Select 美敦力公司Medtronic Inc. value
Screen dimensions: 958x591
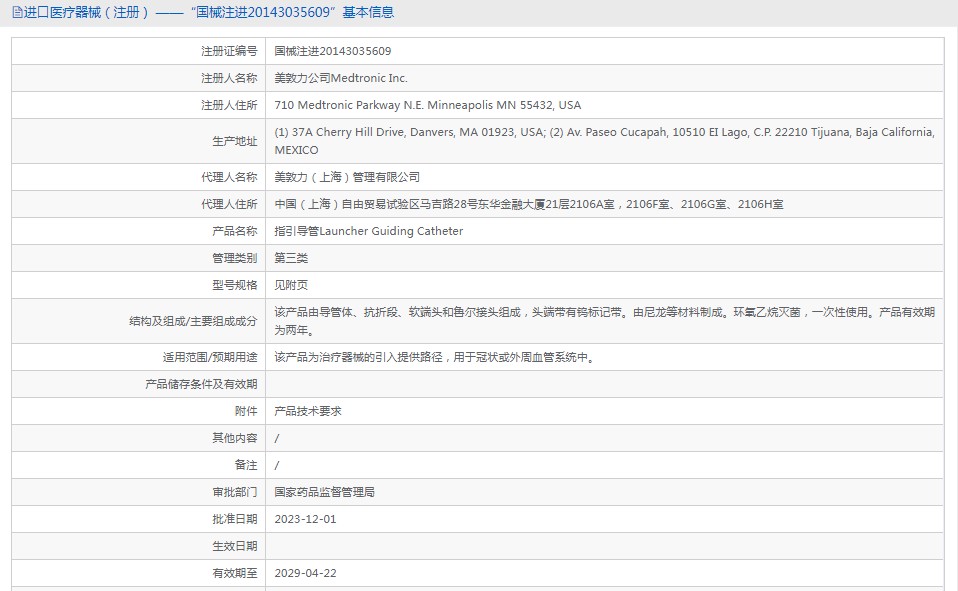pos(341,78)
